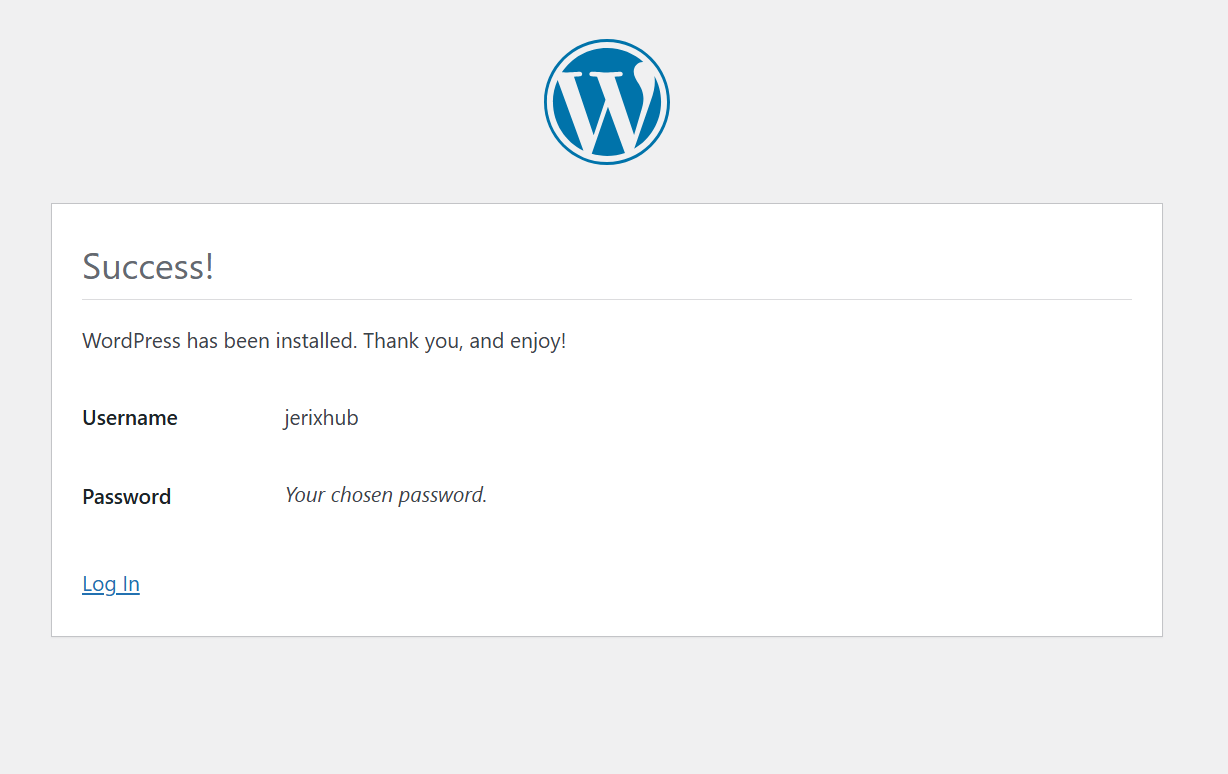This screenshot has width=1228, height=774.
Task: Click the WordPress installed confirmation message
Action: click(323, 340)
